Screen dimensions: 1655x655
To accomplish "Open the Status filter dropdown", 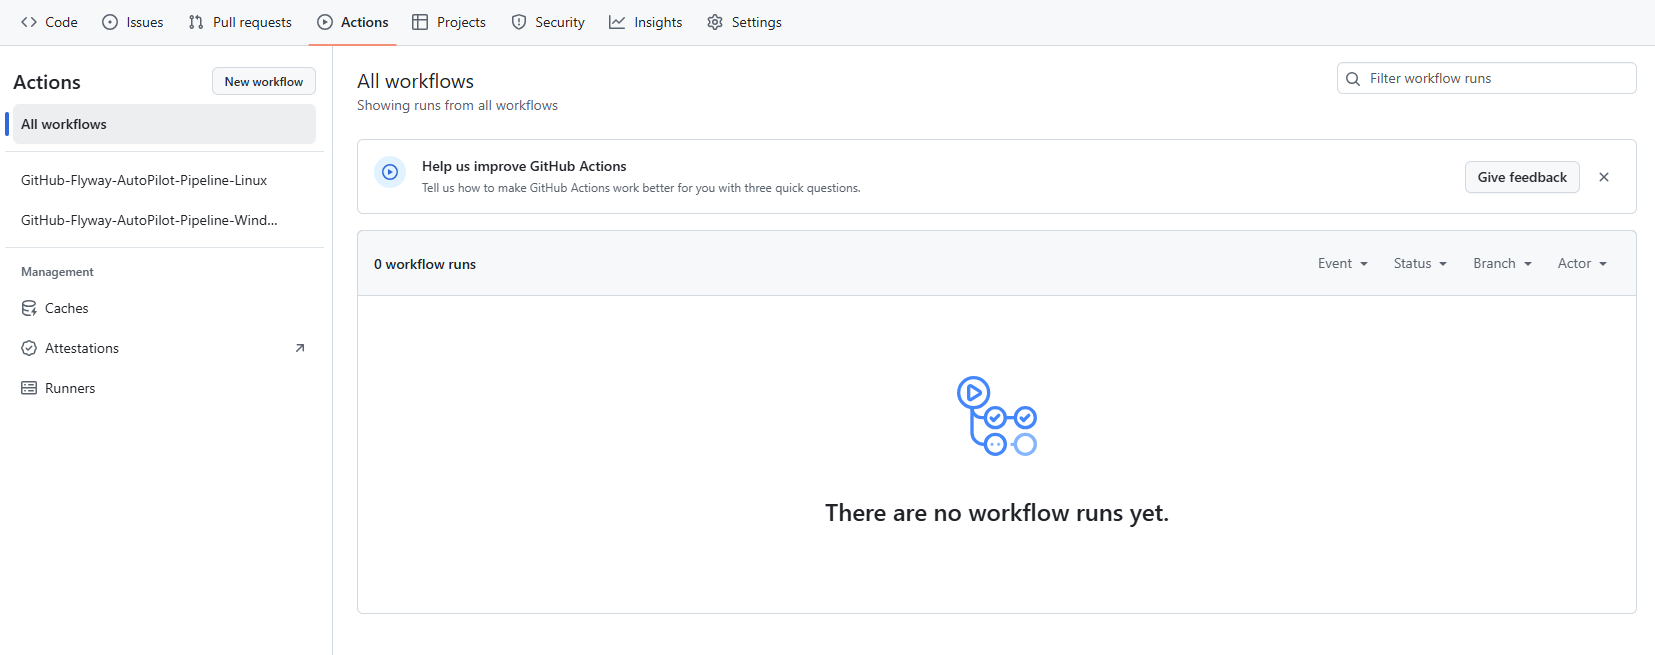I will click(1420, 264).
